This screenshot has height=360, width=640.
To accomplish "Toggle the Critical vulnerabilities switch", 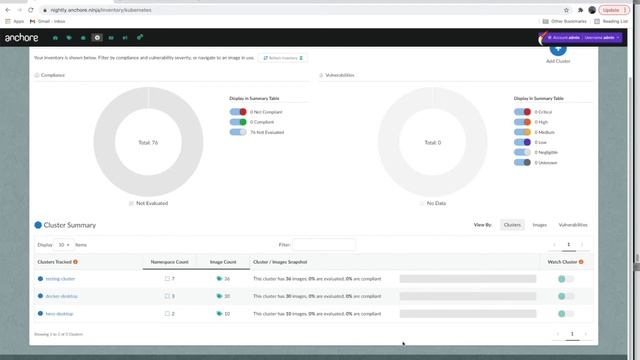I will pyautogui.click(x=522, y=112).
